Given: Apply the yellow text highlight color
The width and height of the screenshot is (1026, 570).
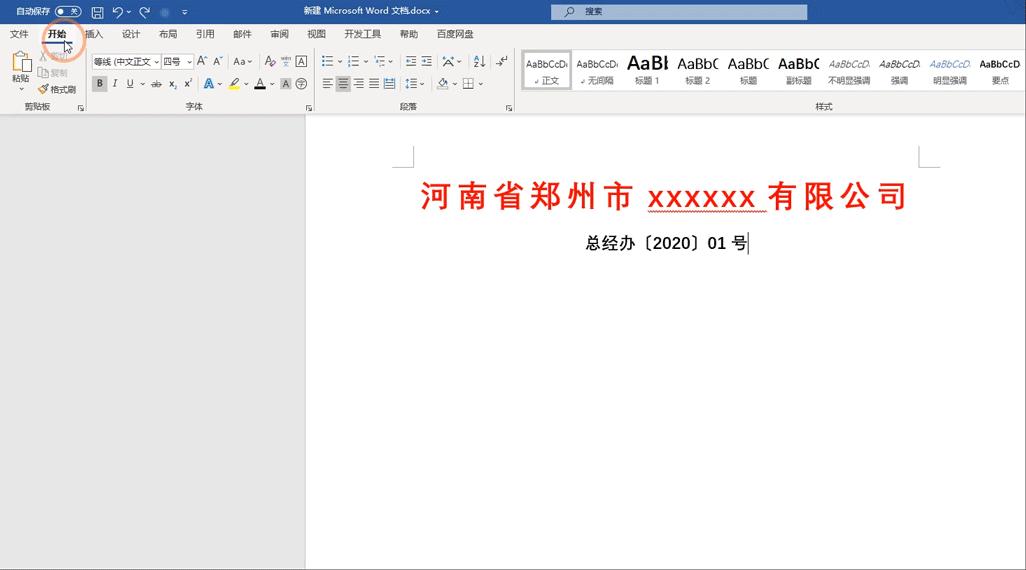Looking at the screenshot, I should [x=234, y=84].
